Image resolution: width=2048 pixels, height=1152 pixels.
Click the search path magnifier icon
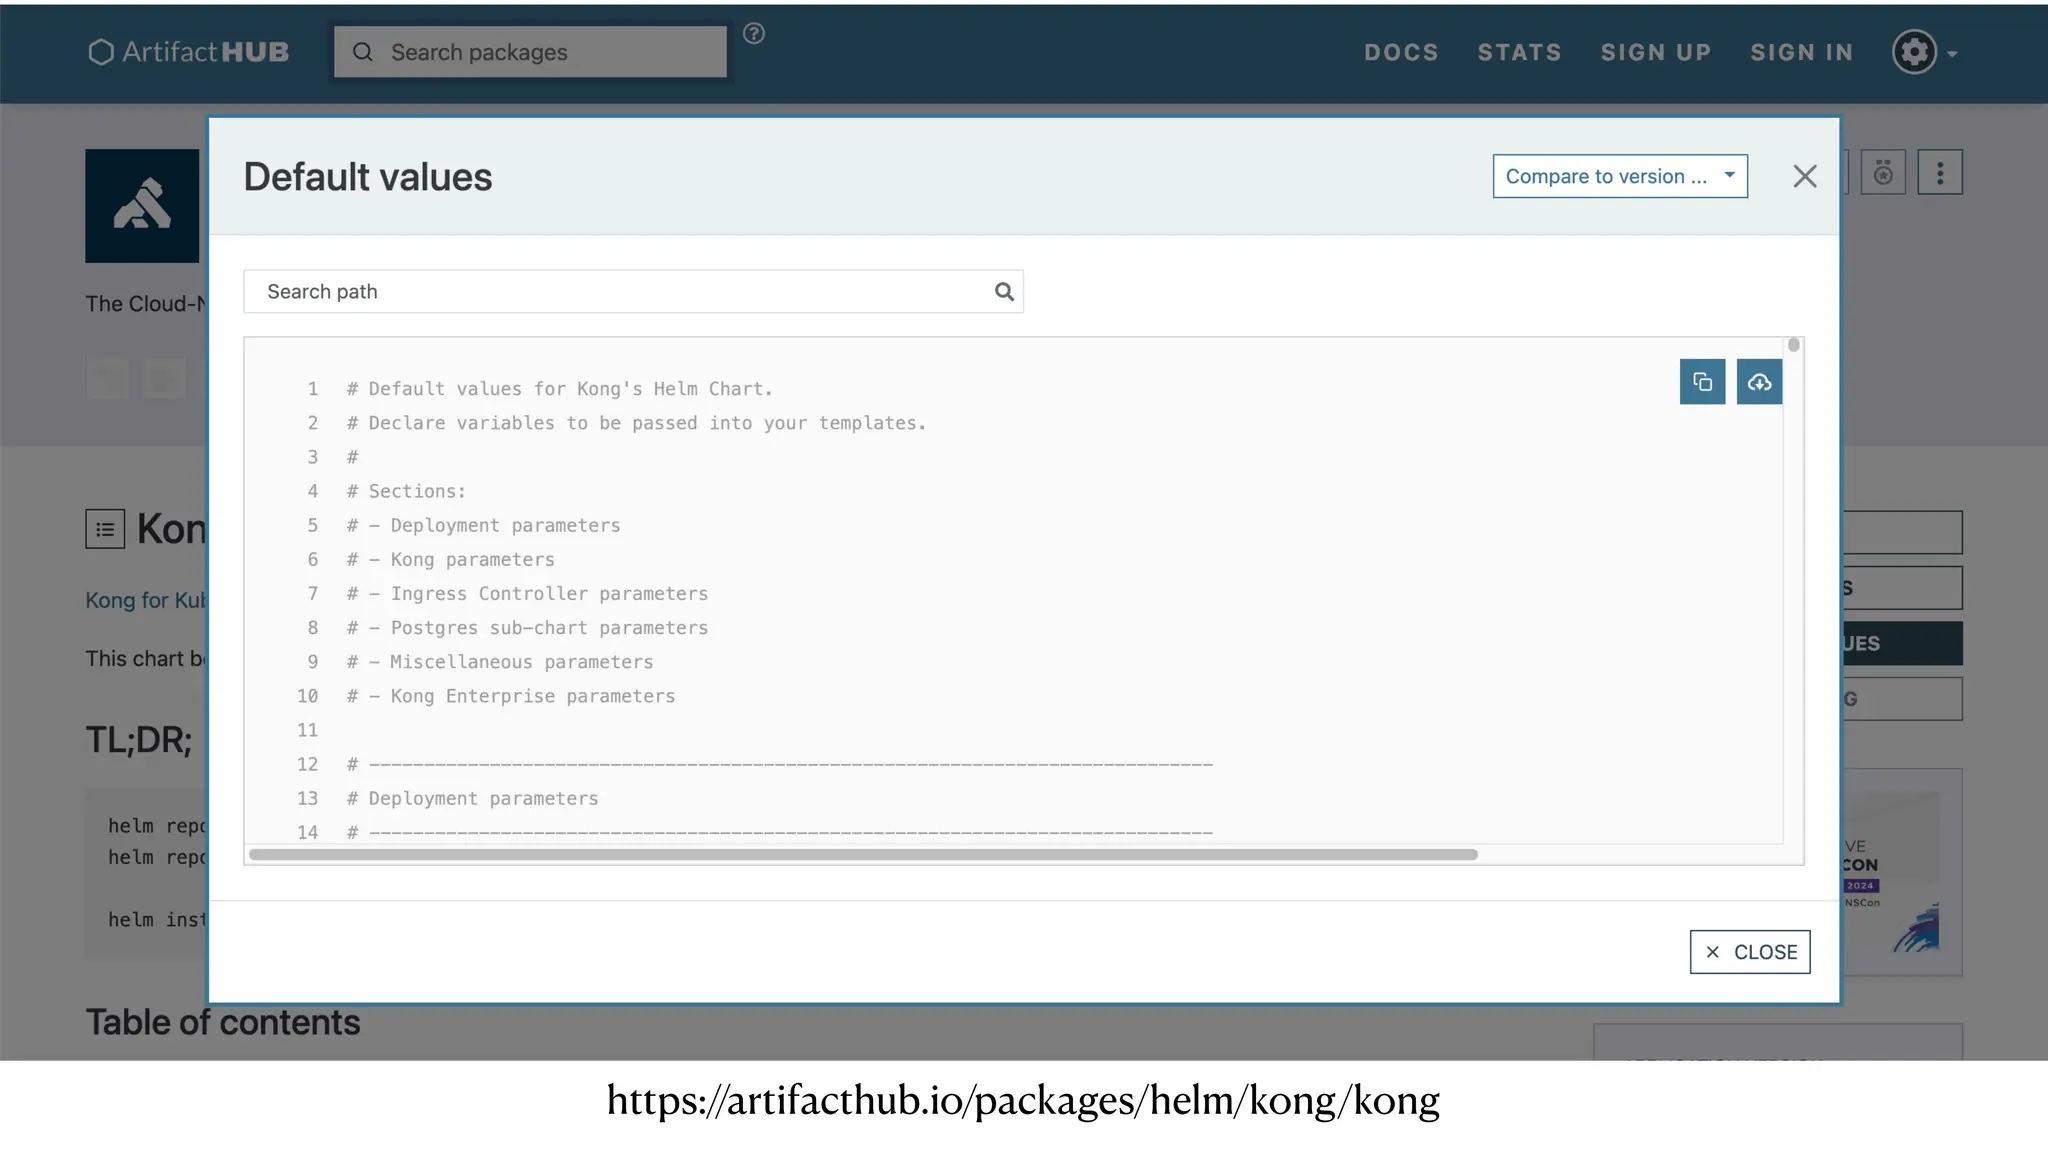1004,291
